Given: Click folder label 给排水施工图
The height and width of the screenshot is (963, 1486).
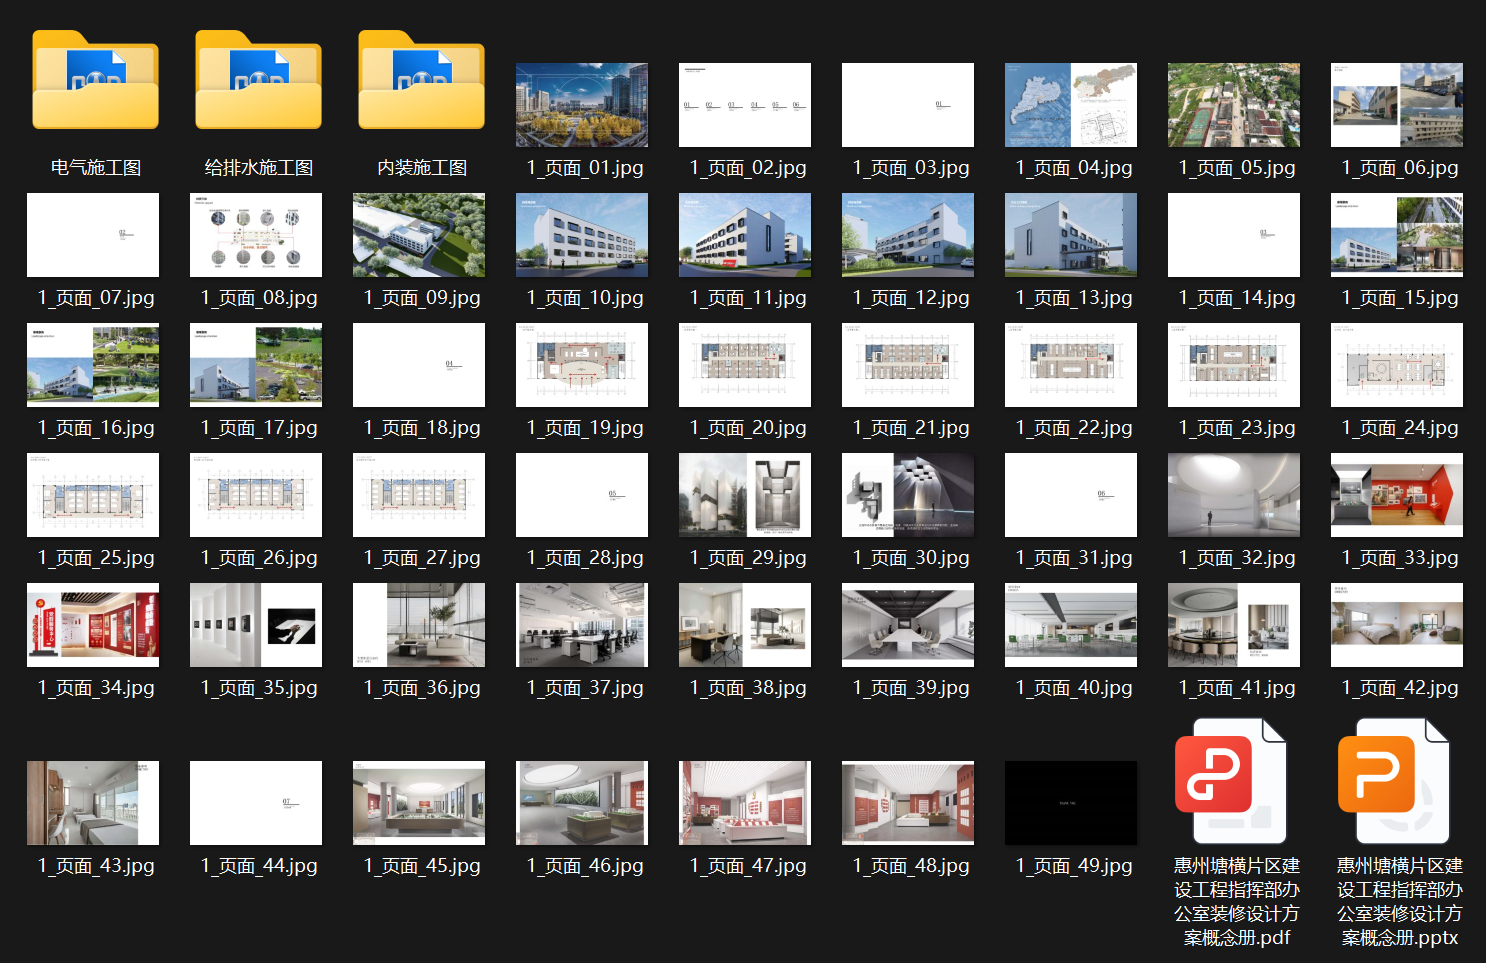Looking at the screenshot, I should pyautogui.click(x=259, y=168).
